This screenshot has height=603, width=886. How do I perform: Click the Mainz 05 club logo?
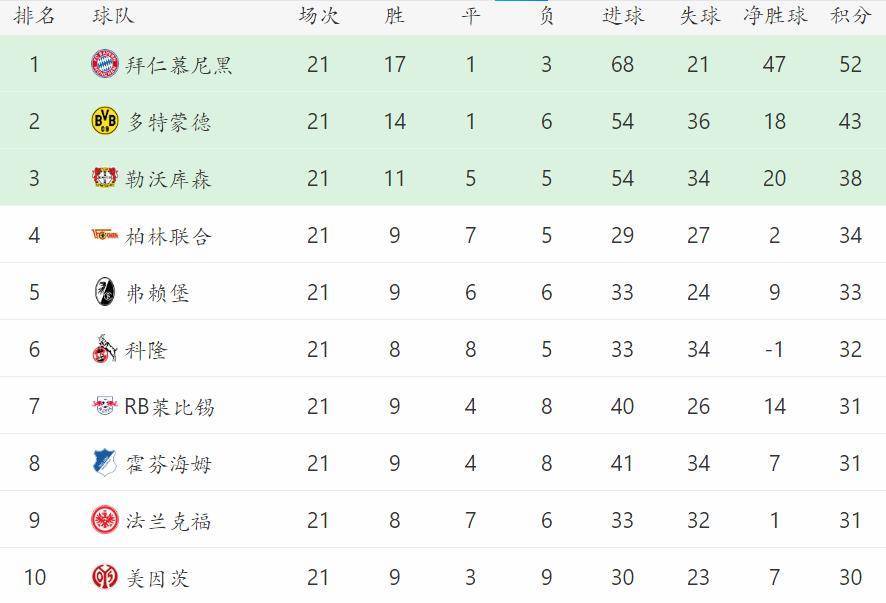[x=105, y=576]
